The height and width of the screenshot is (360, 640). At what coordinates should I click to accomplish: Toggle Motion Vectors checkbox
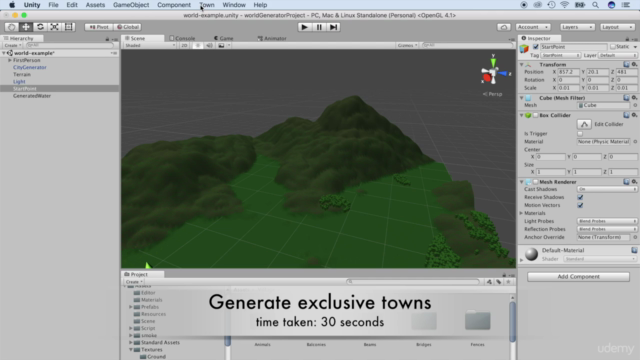580,205
